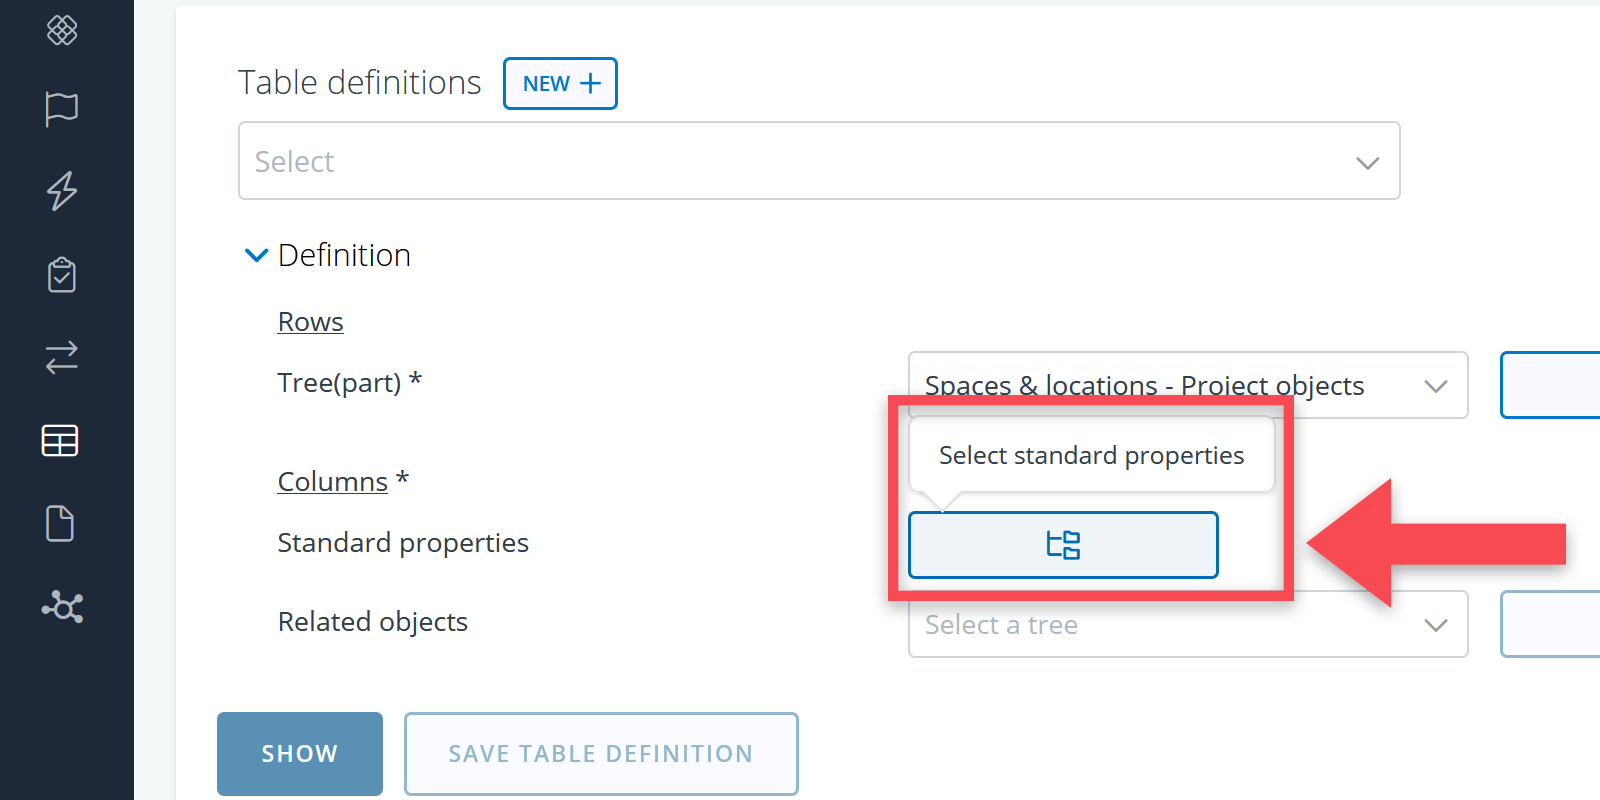The image size is (1600, 800).
Task: Click SAVE TABLE DEFINITION button
Action: click(x=600, y=754)
